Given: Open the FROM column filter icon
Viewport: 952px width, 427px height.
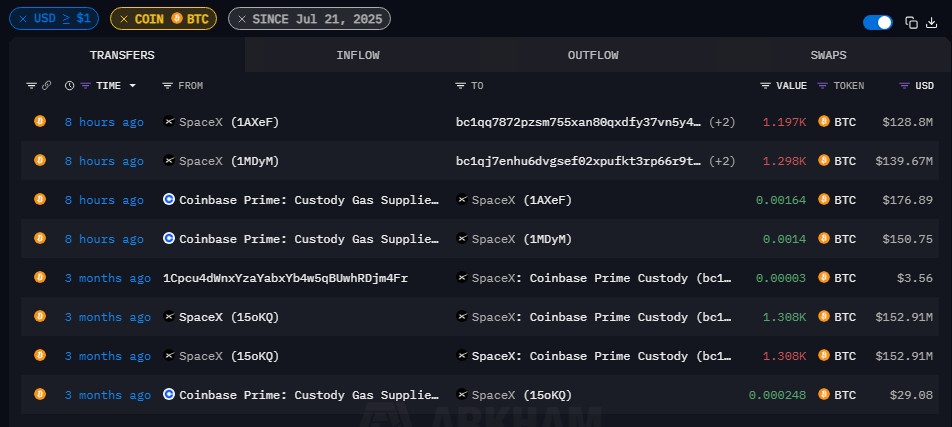Looking at the screenshot, I should coord(167,86).
